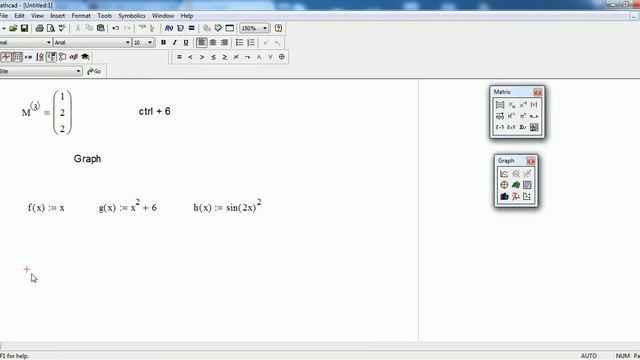Open the Tools menu
Viewport: 640px width, 360px height.
[104, 16]
